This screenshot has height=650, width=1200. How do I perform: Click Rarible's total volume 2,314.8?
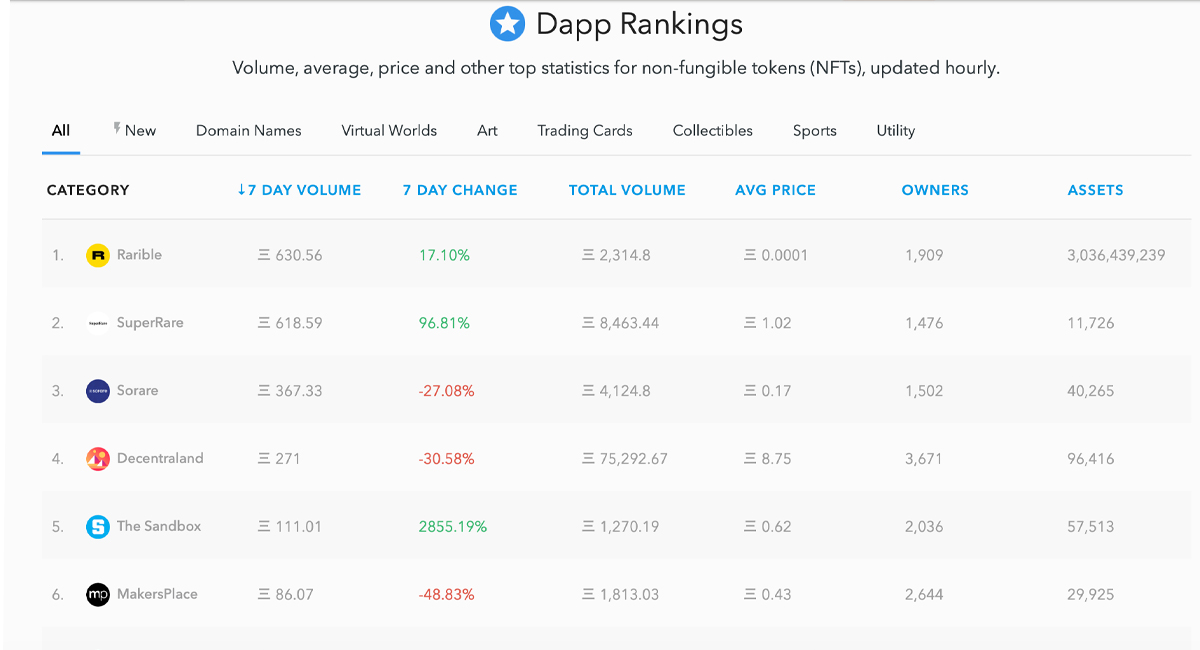pyautogui.click(x=616, y=255)
